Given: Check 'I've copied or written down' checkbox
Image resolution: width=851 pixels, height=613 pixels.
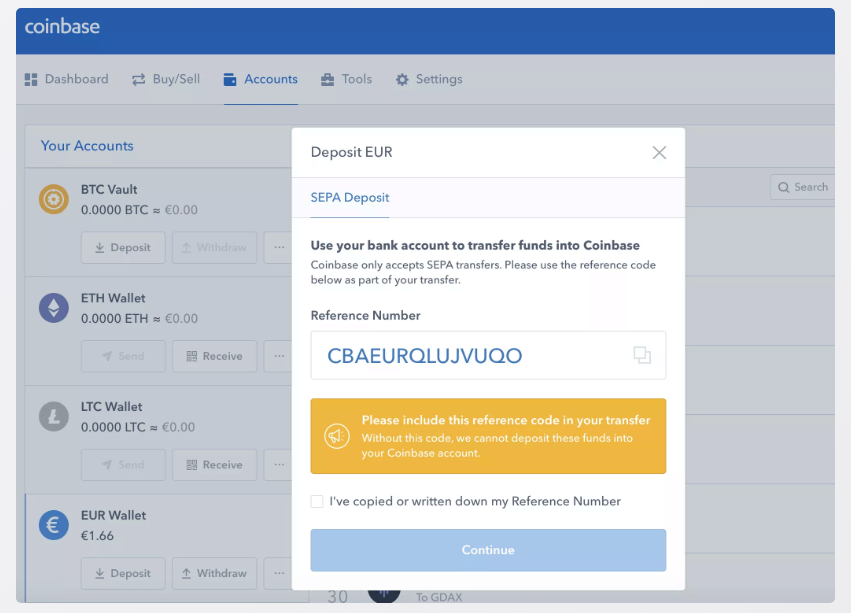Looking at the screenshot, I should click(x=317, y=501).
